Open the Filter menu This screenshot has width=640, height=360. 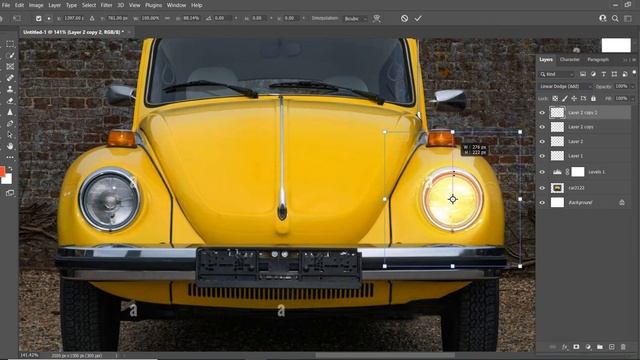tap(106, 5)
